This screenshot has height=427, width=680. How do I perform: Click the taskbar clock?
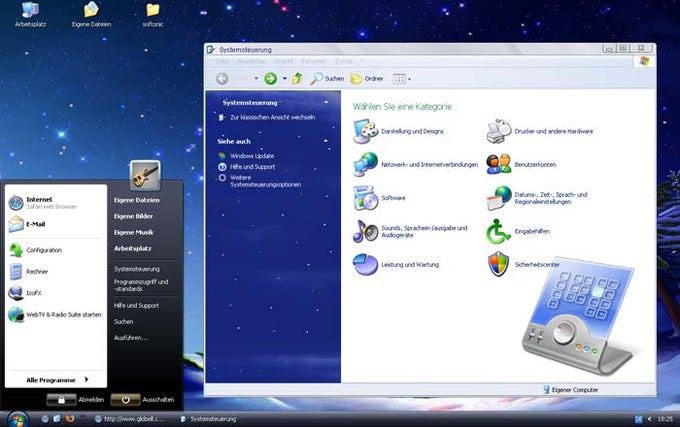click(x=665, y=419)
